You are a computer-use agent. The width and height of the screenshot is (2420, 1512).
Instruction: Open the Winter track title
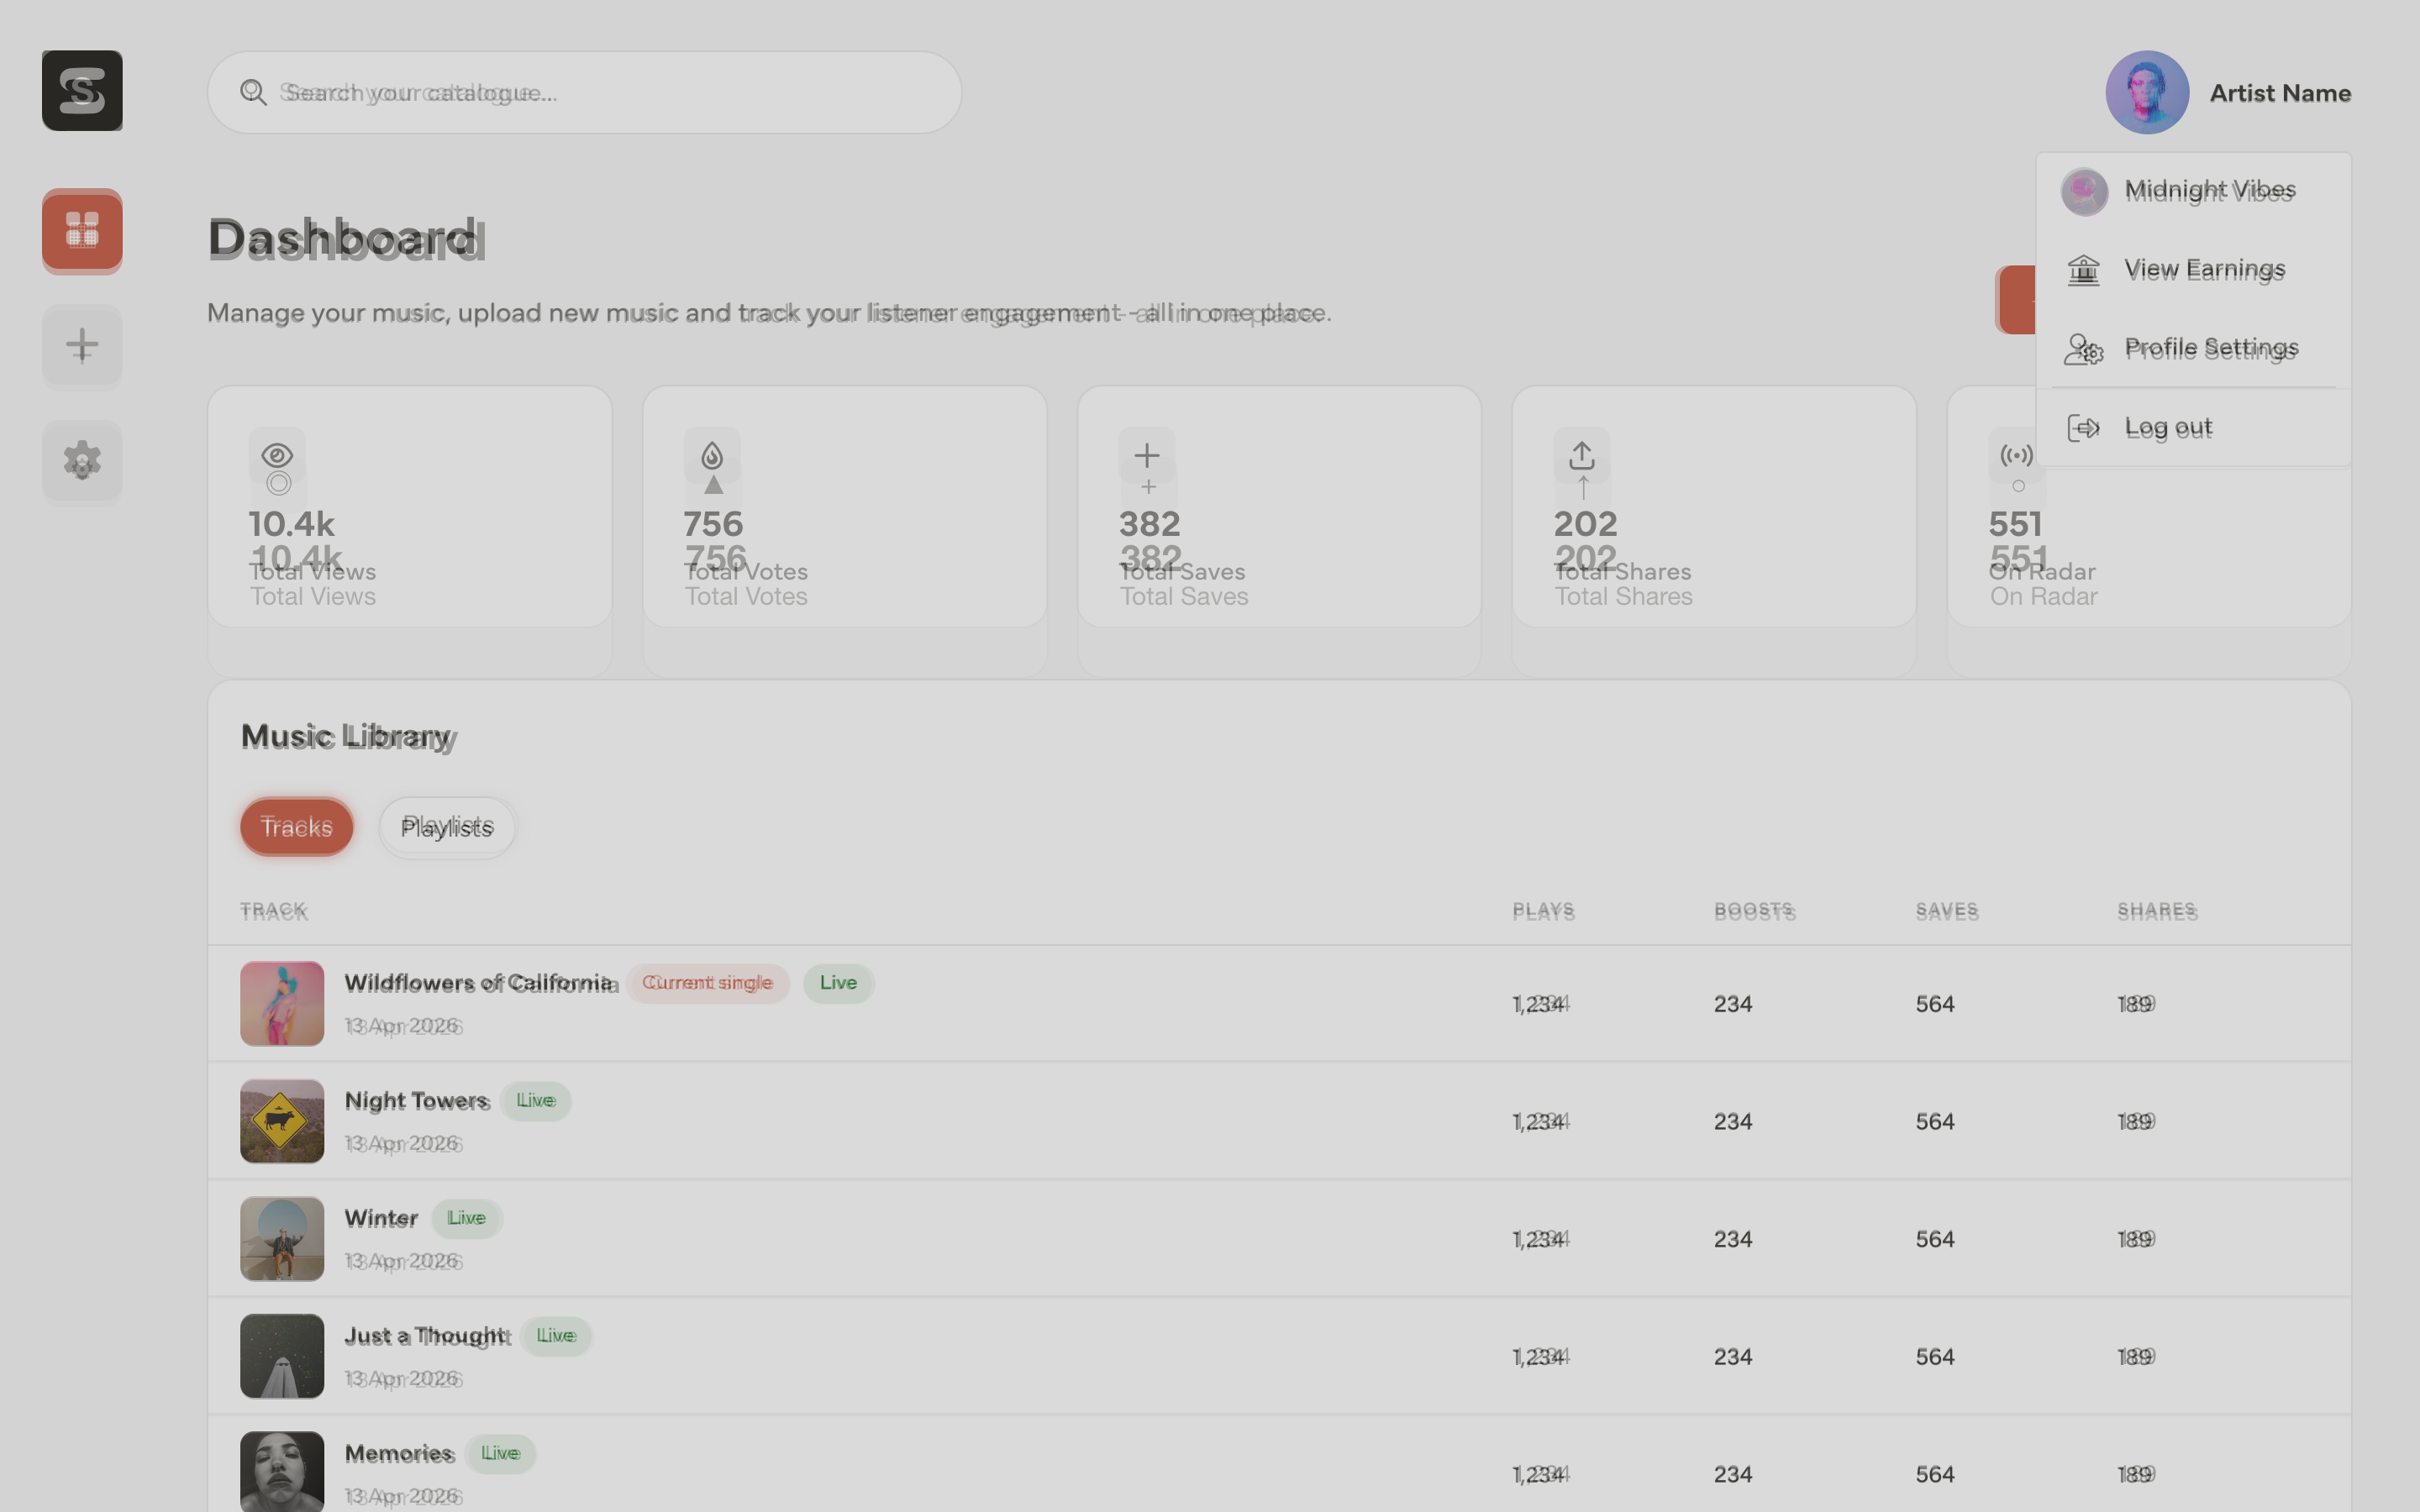click(382, 1218)
